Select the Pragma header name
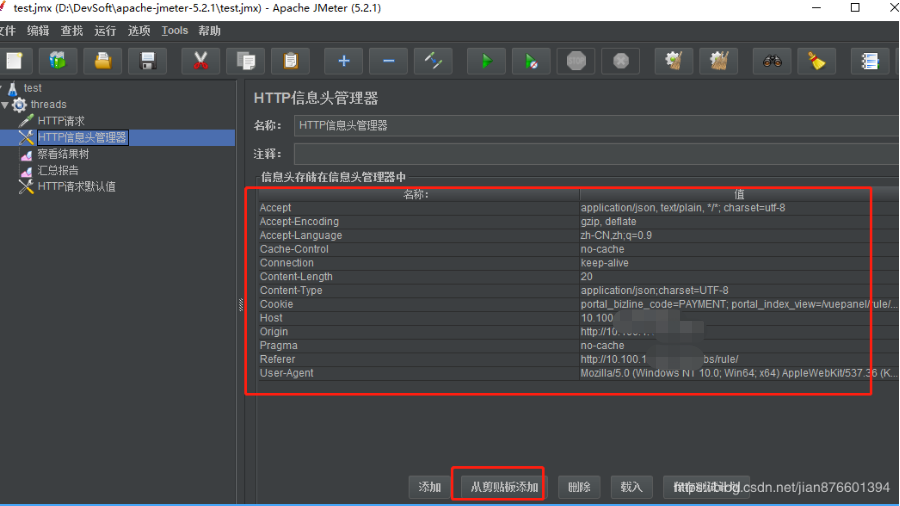This screenshot has height=506, width=900. [278, 345]
